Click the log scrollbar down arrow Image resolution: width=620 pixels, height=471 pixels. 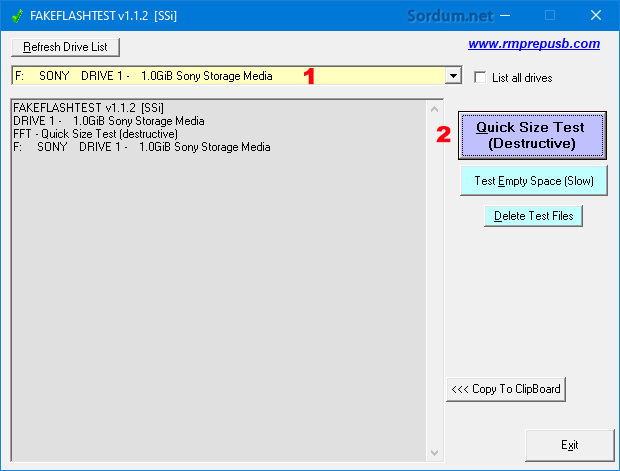click(433, 452)
